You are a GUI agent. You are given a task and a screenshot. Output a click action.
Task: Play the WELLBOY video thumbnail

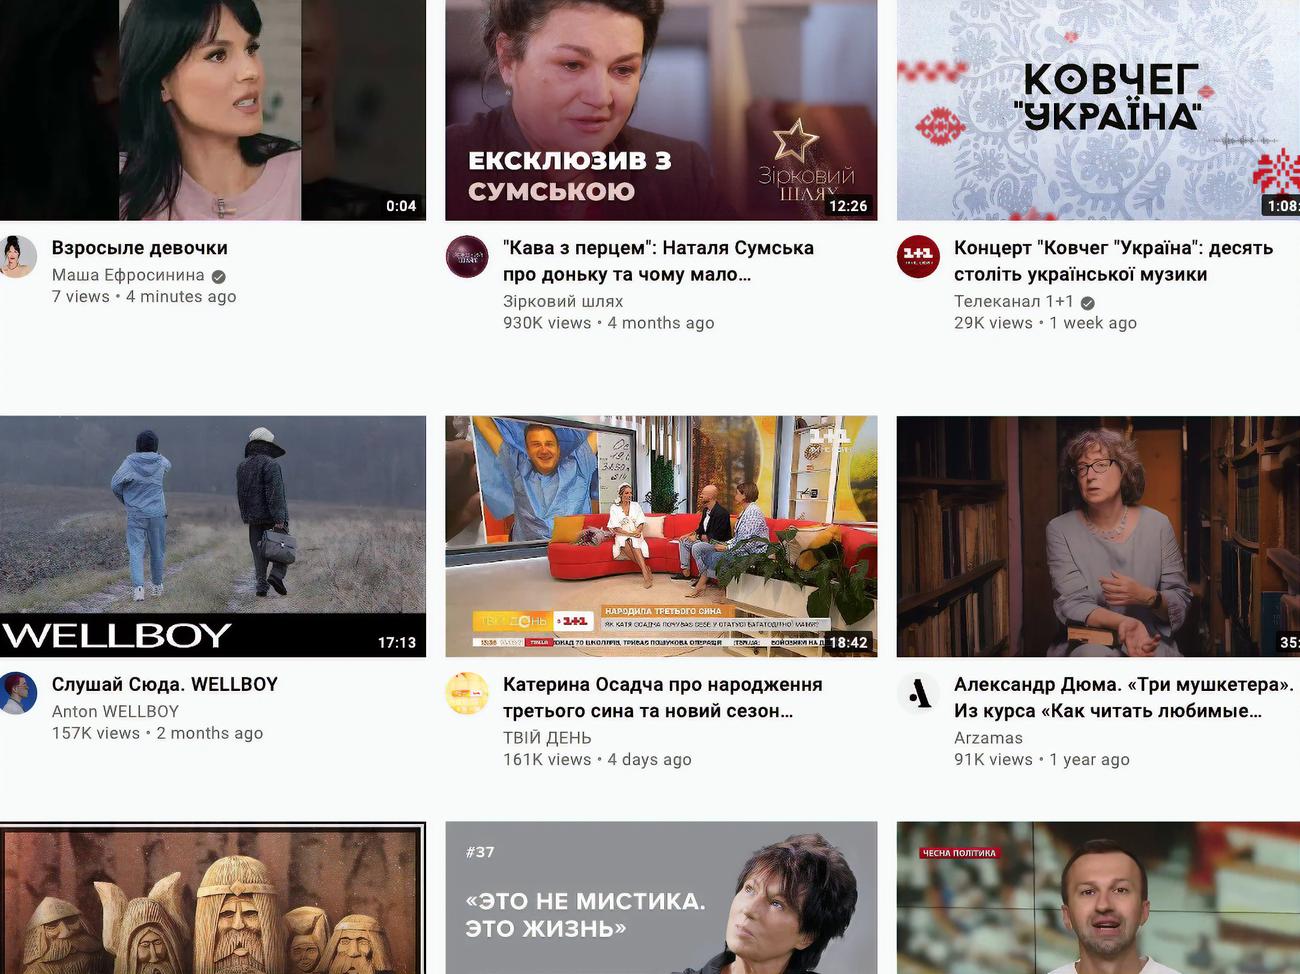click(213, 536)
